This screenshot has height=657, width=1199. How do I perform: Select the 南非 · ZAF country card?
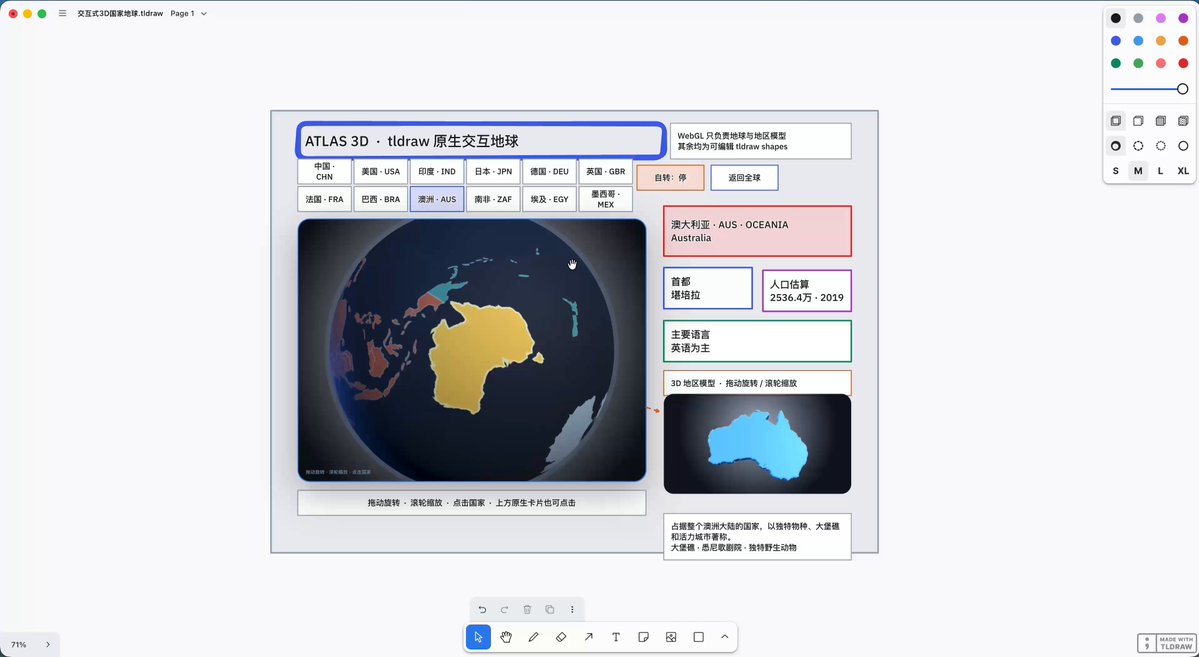point(493,199)
